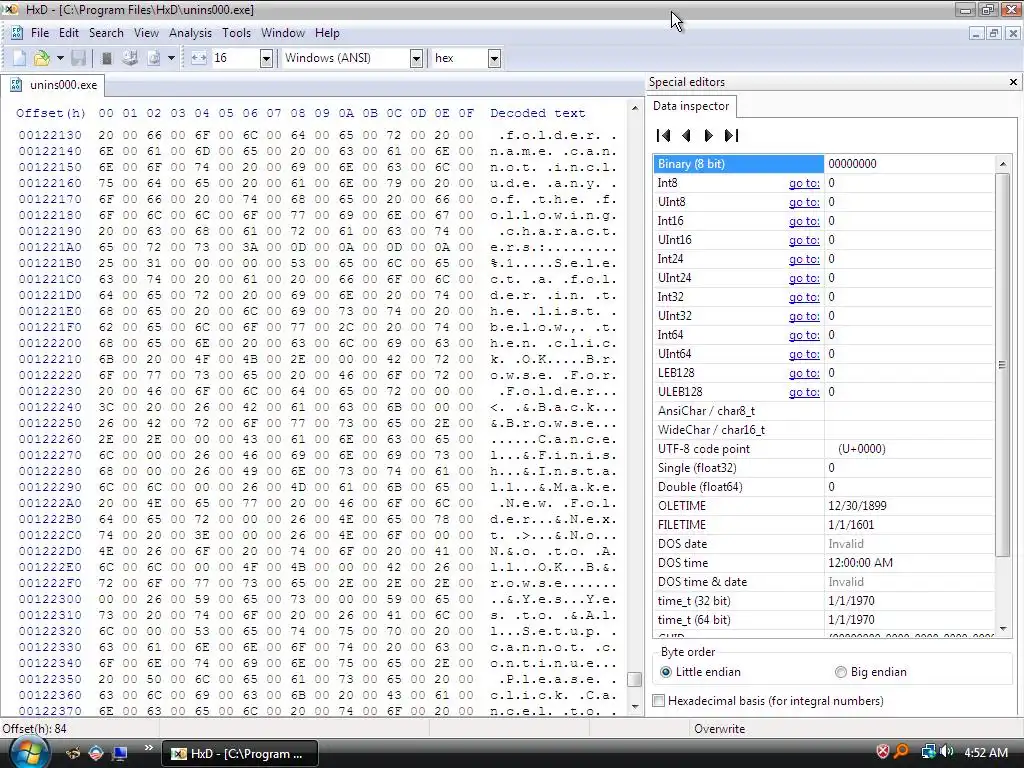Click the Decoded text column header

tap(537, 113)
